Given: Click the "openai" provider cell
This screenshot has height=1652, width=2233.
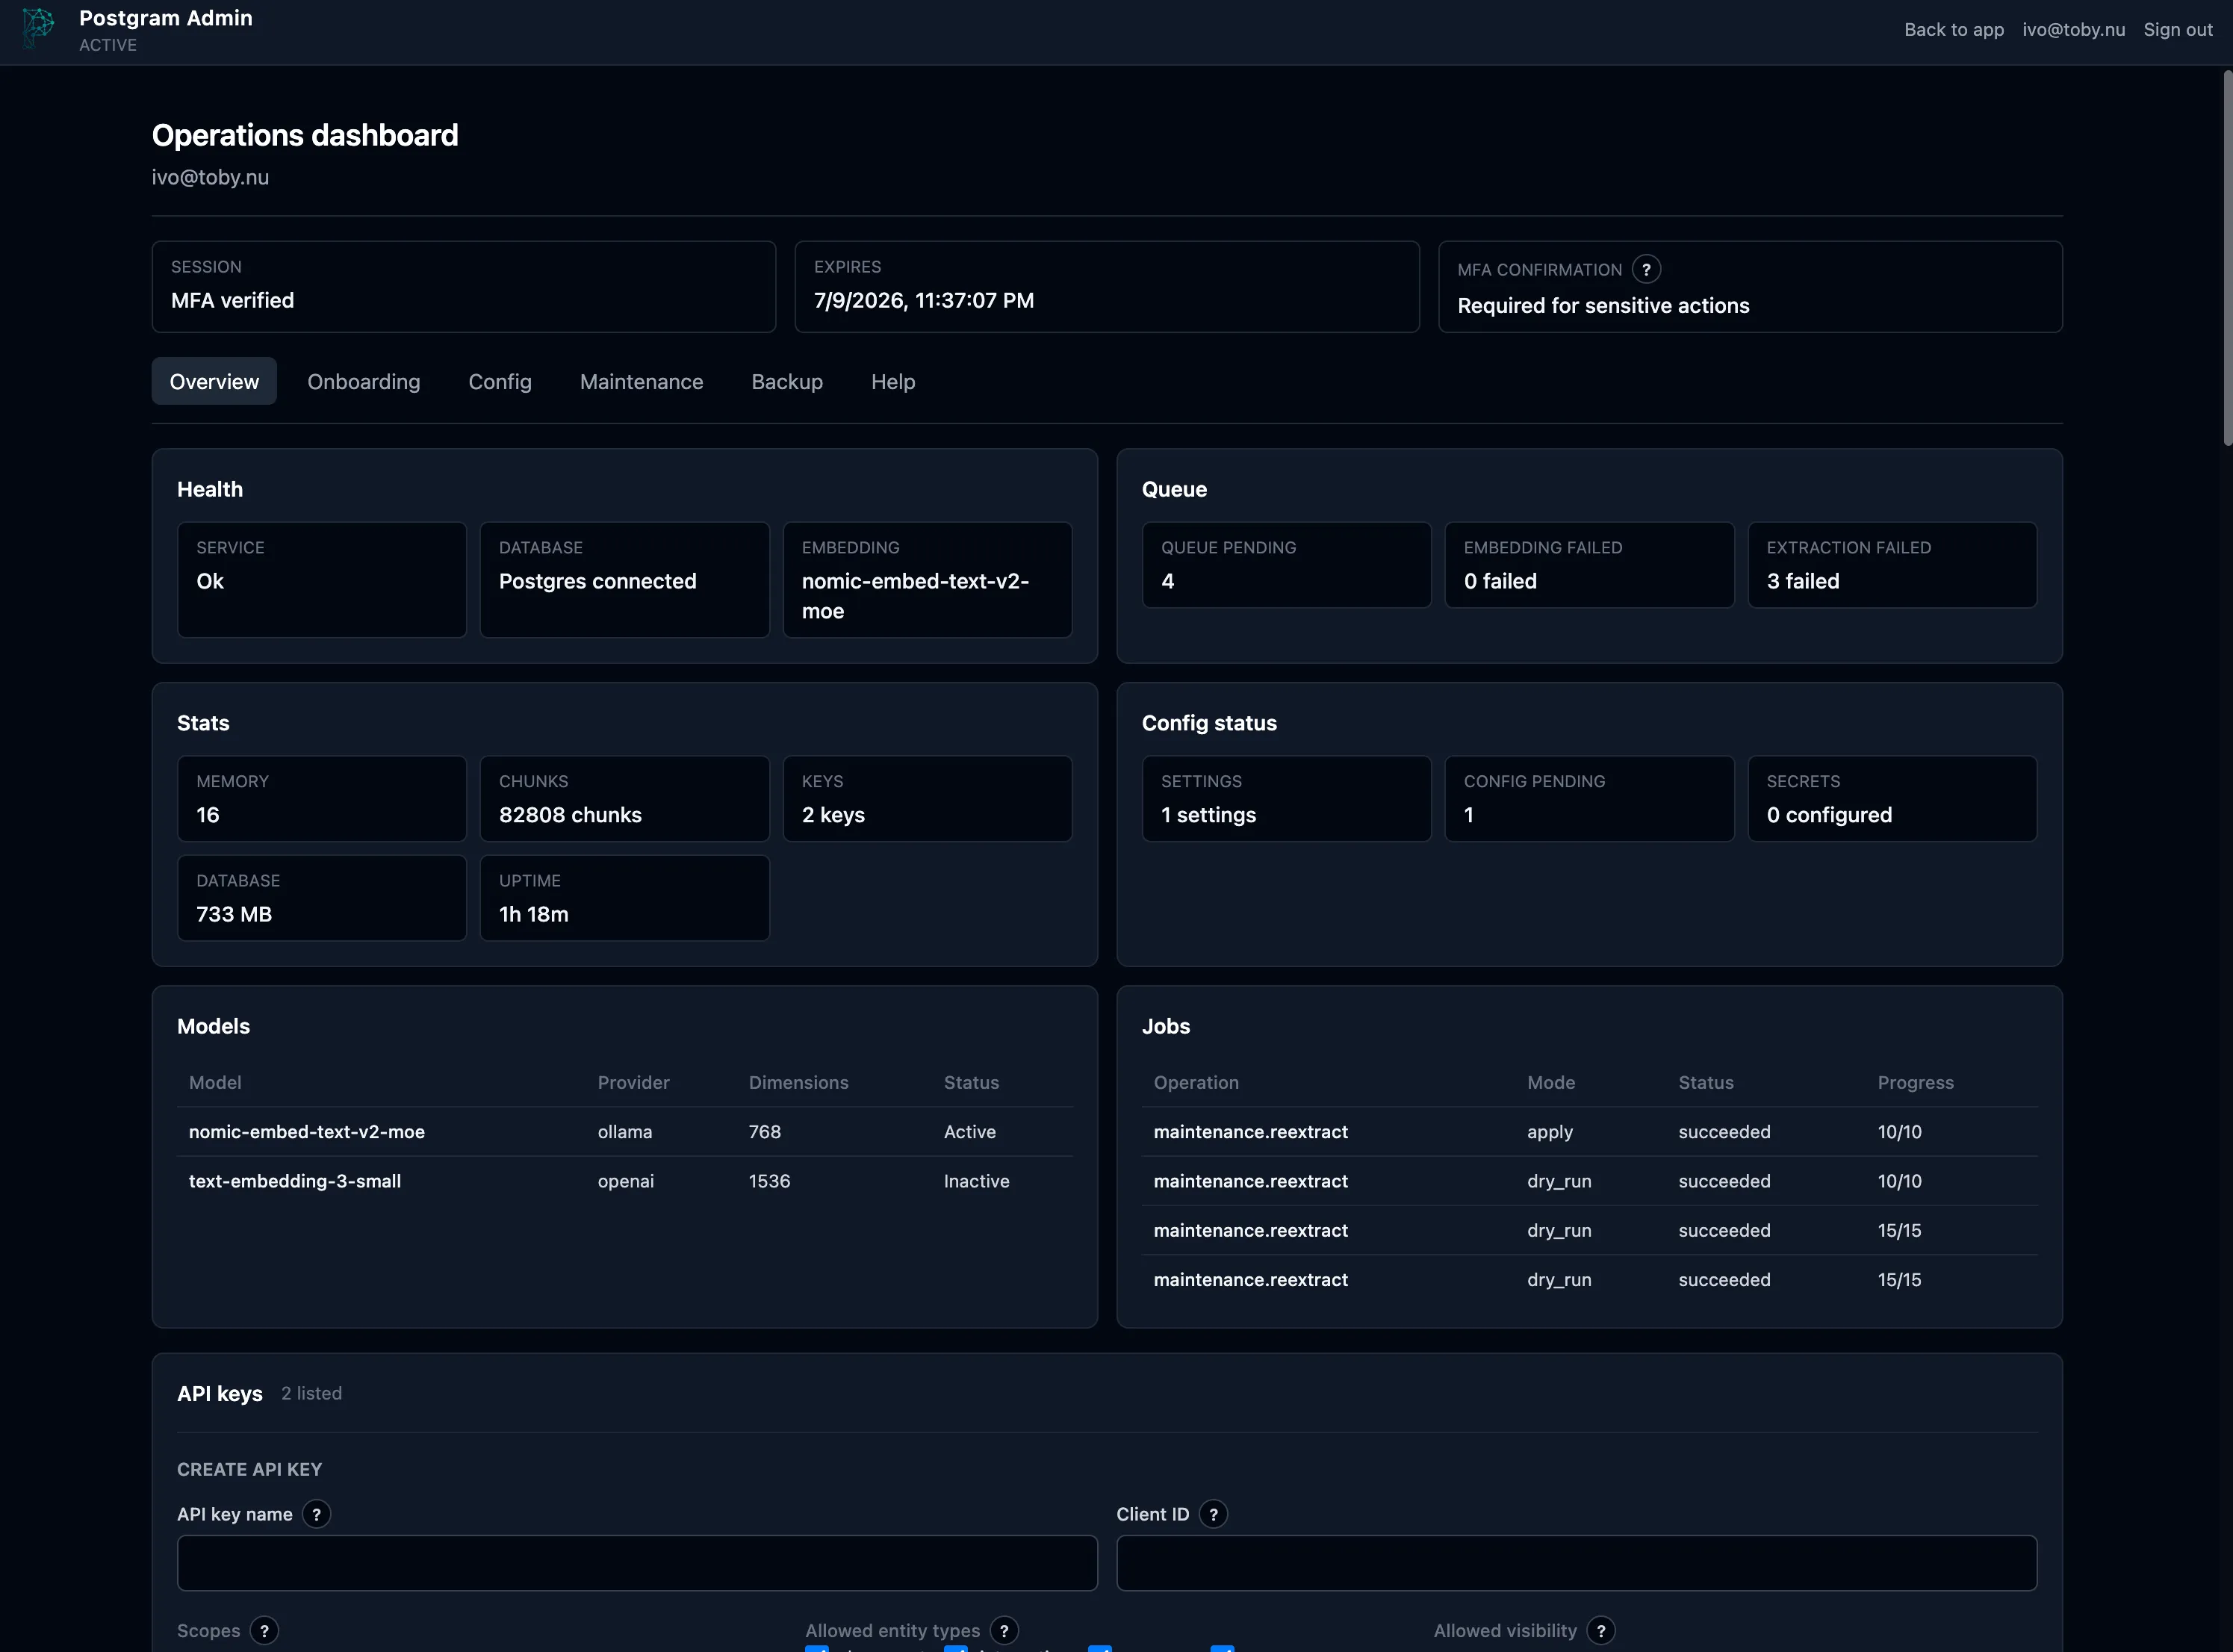Looking at the screenshot, I should pyautogui.click(x=626, y=1181).
